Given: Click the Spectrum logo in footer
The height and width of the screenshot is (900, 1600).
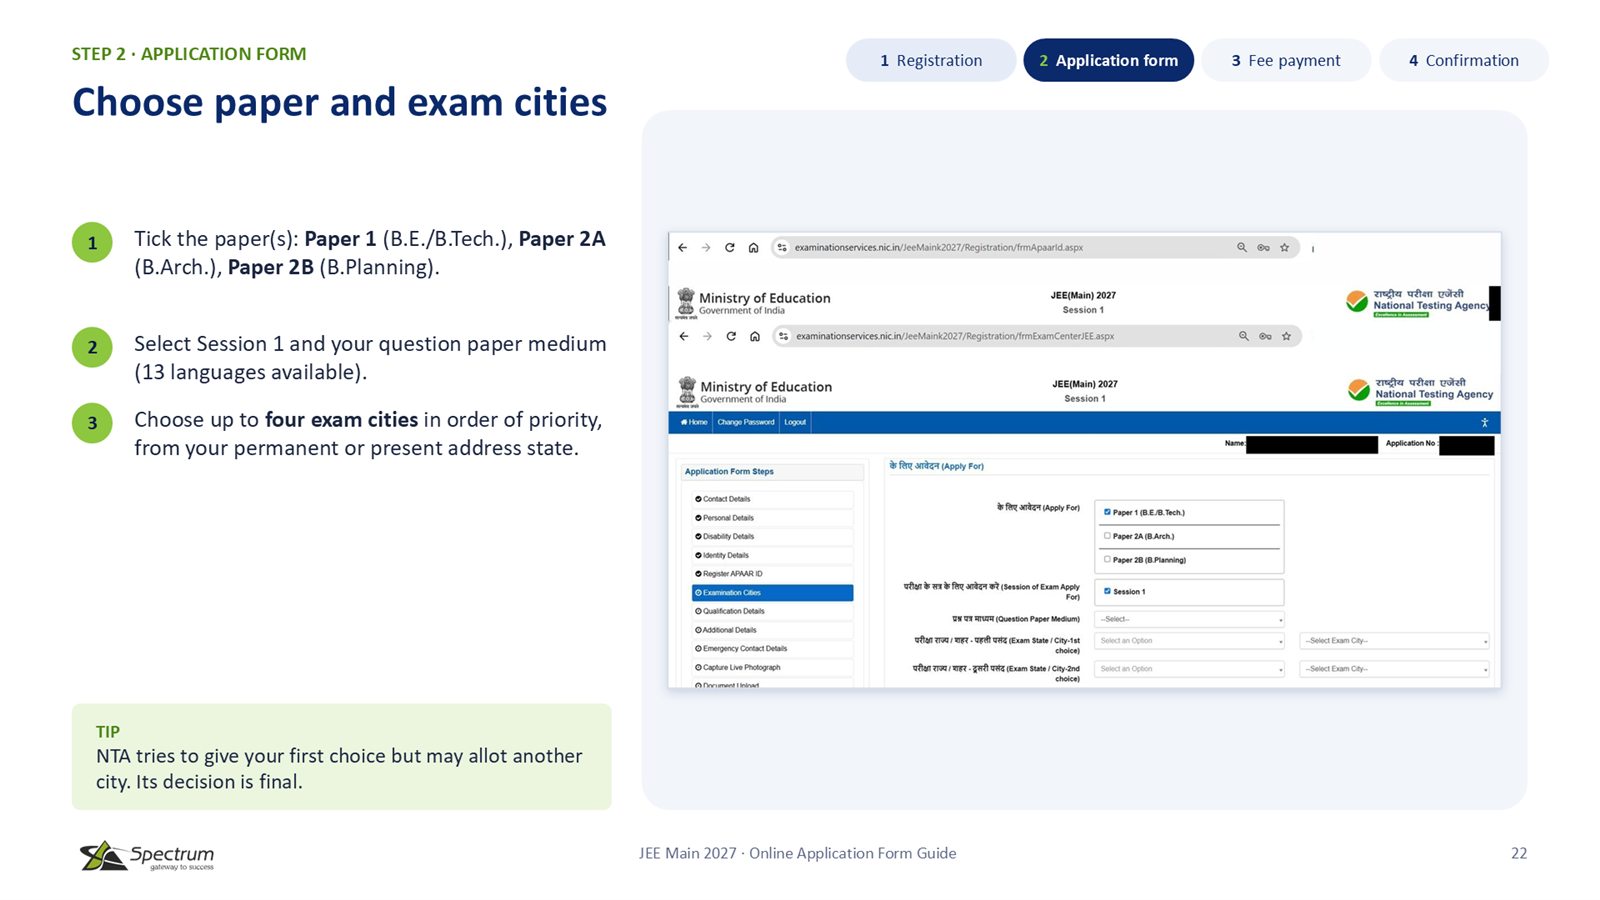Looking at the screenshot, I should 147,856.
